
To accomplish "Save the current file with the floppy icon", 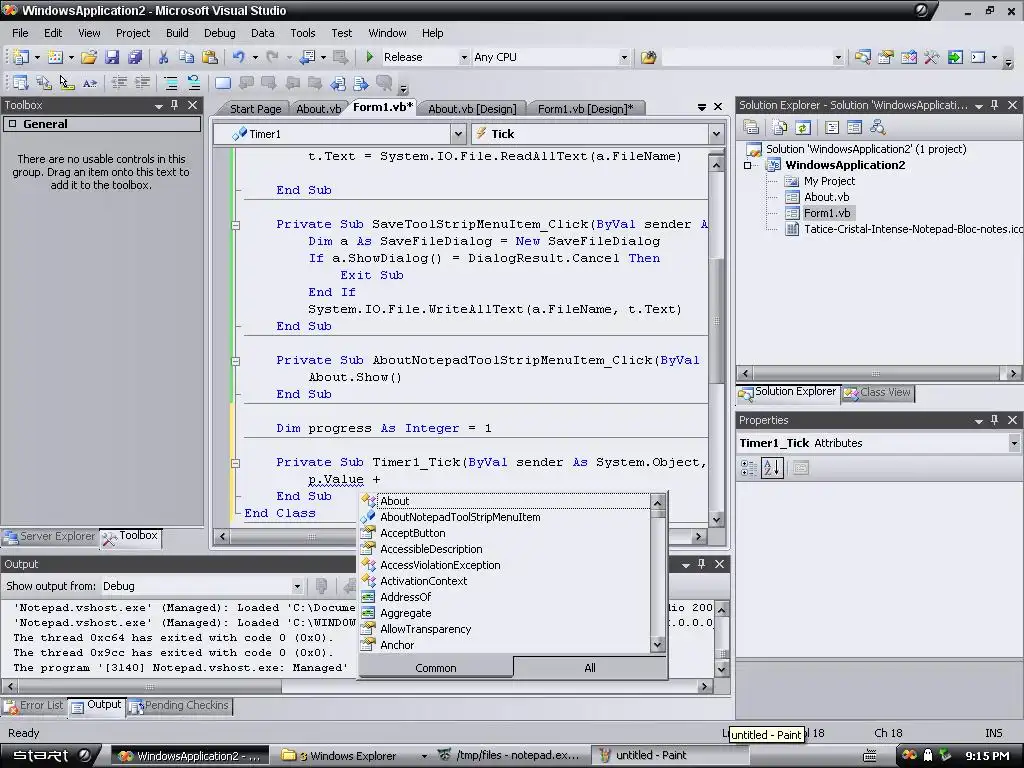I will tap(112, 57).
